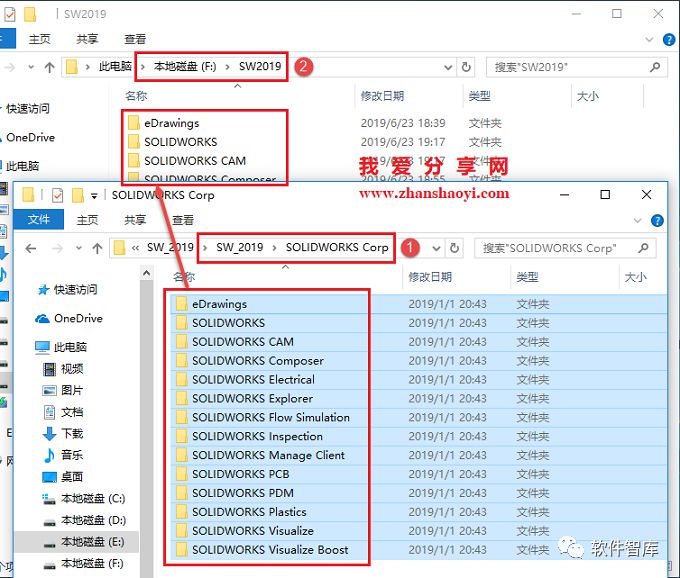This screenshot has height=578, width=680.
Task: Select SOLIDWORKS CAM folder in SW2019 window
Action: tap(195, 161)
